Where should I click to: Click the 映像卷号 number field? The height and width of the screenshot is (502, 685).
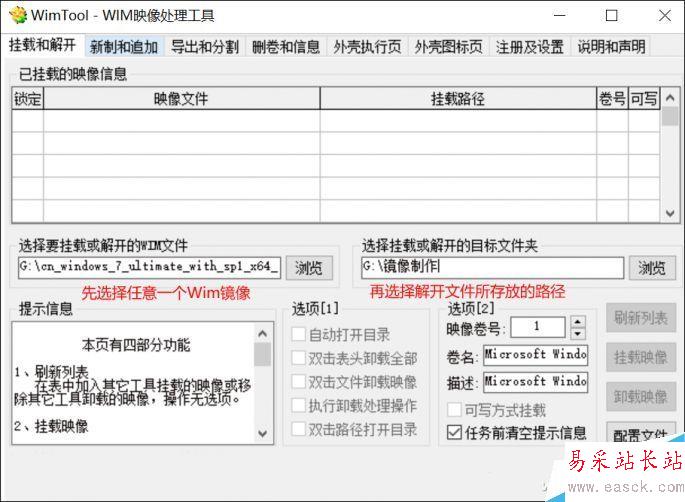(x=538, y=327)
